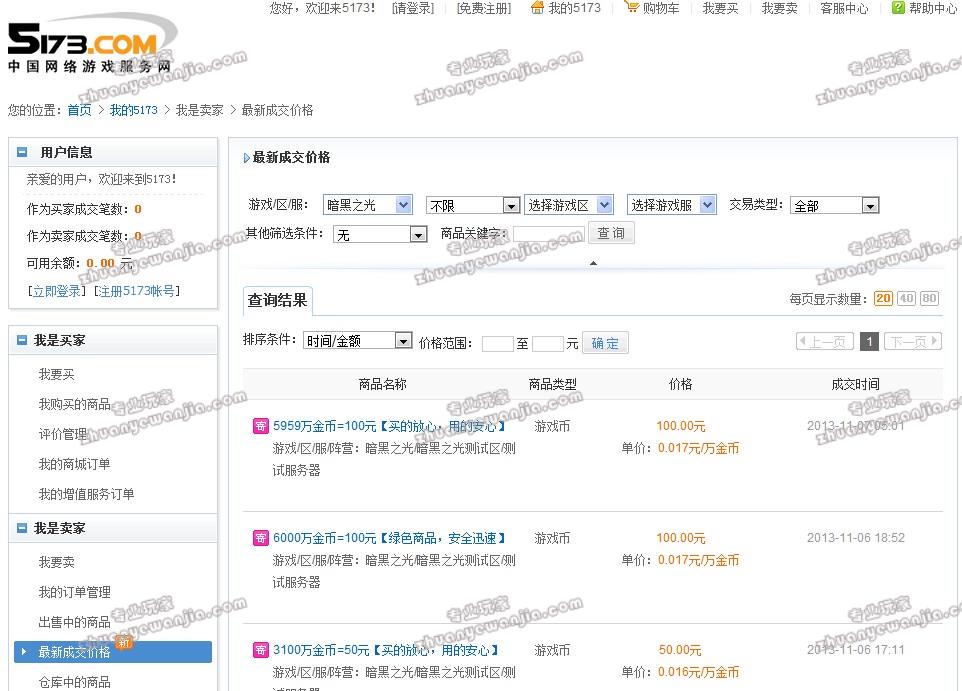
Task: Select the 查询结果 tab
Action: coord(277,300)
